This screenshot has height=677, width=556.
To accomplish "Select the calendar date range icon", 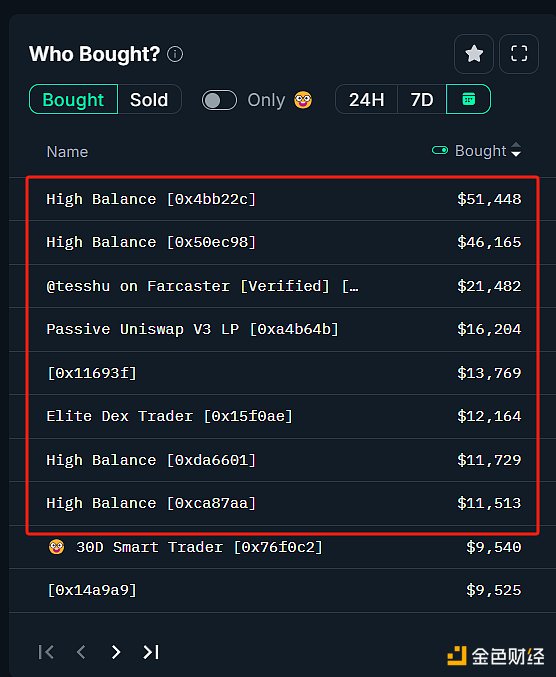I will [468, 99].
